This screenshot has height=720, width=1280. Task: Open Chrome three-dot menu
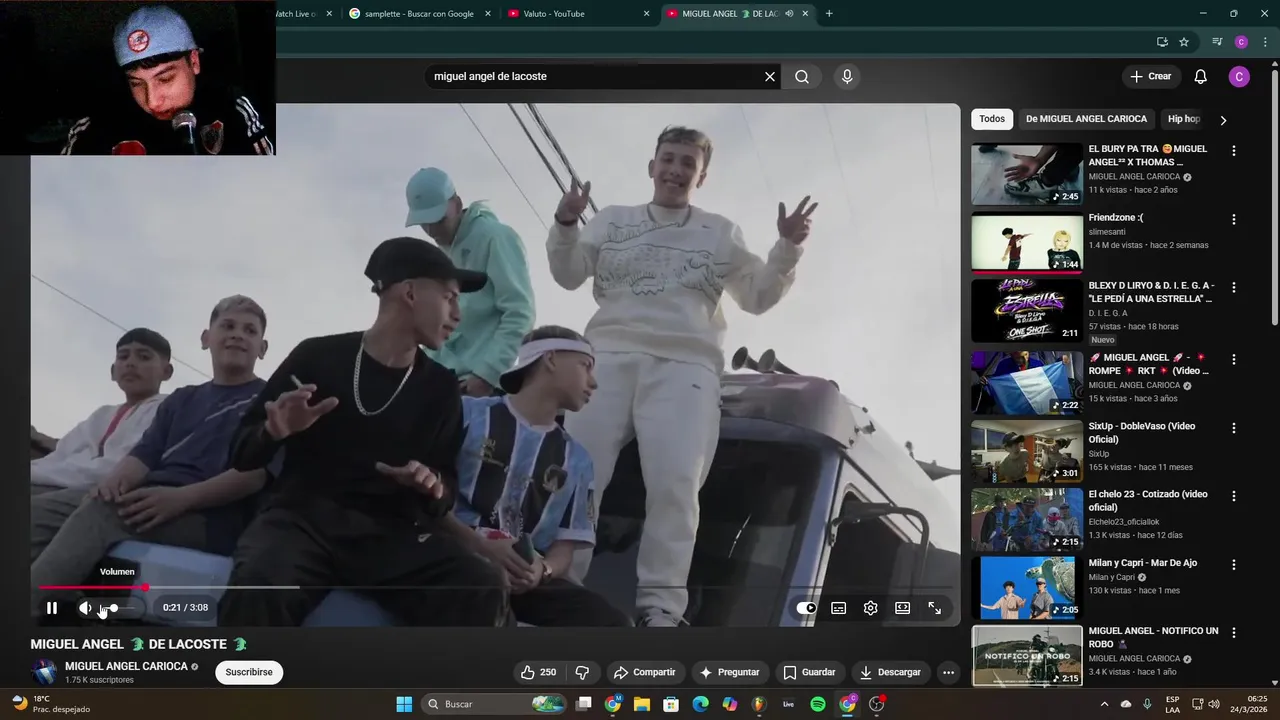1264,42
